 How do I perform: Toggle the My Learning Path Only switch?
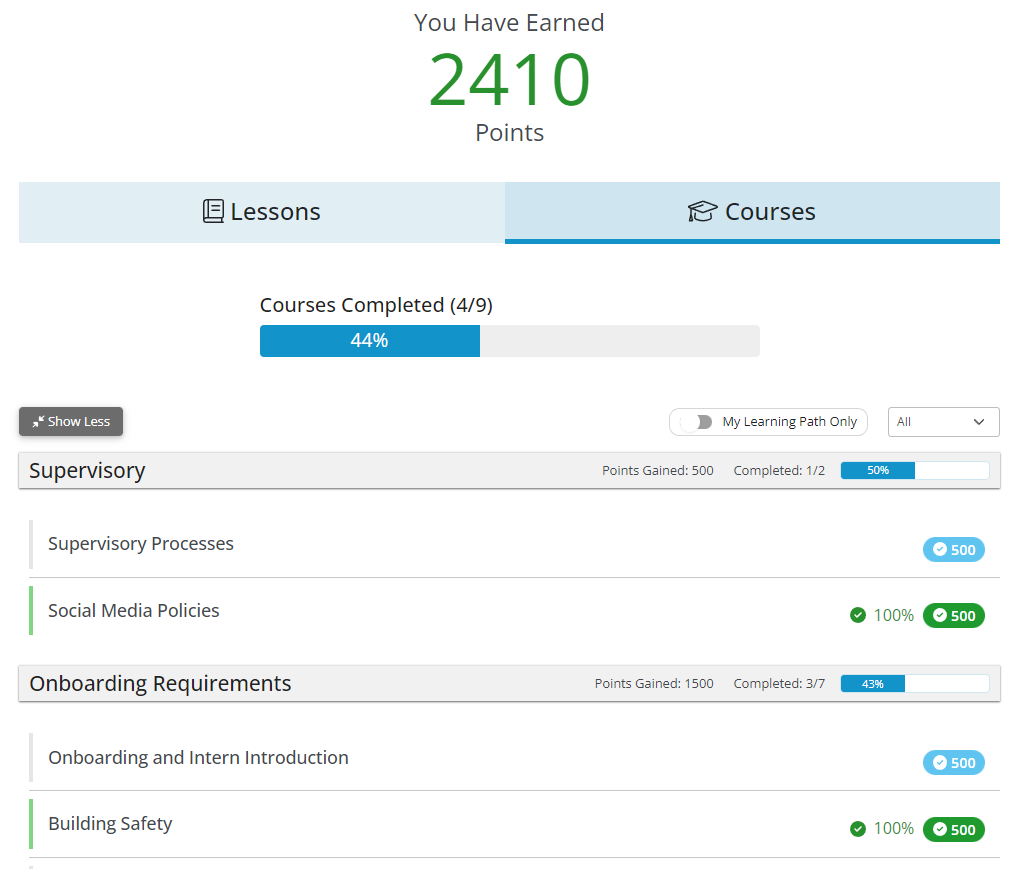(697, 422)
